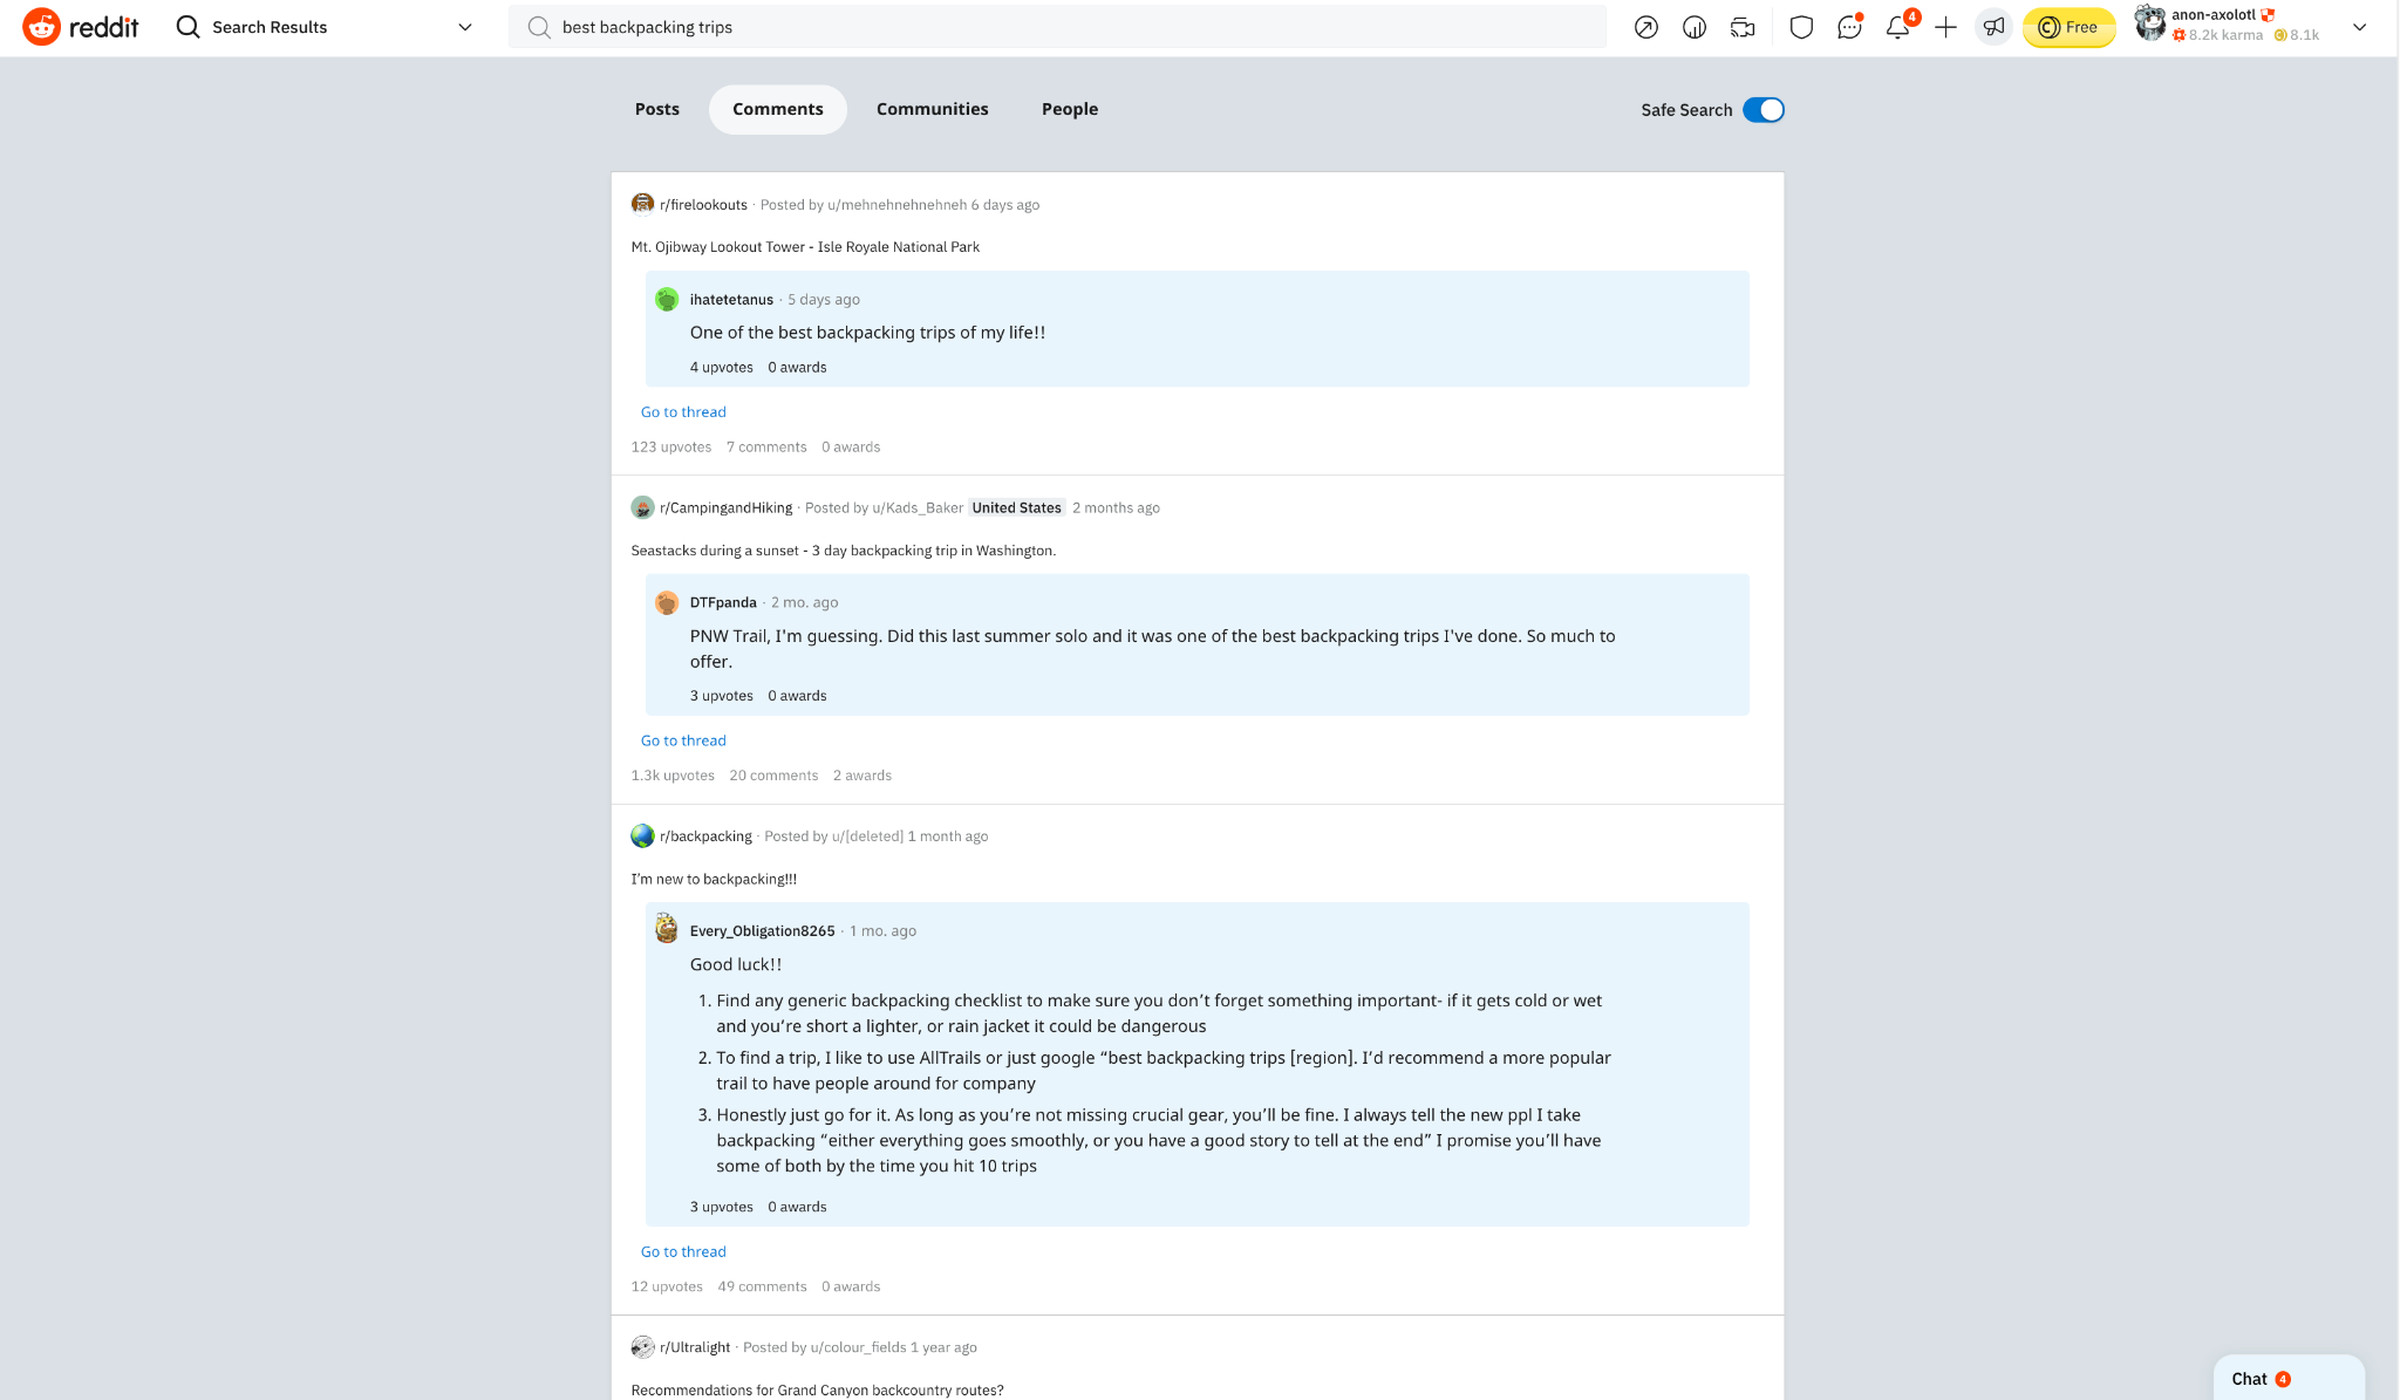The width and height of the screenshot is (2400, 1400).
Task: Select the Comments filter tab
Action: tap(777, 108)
